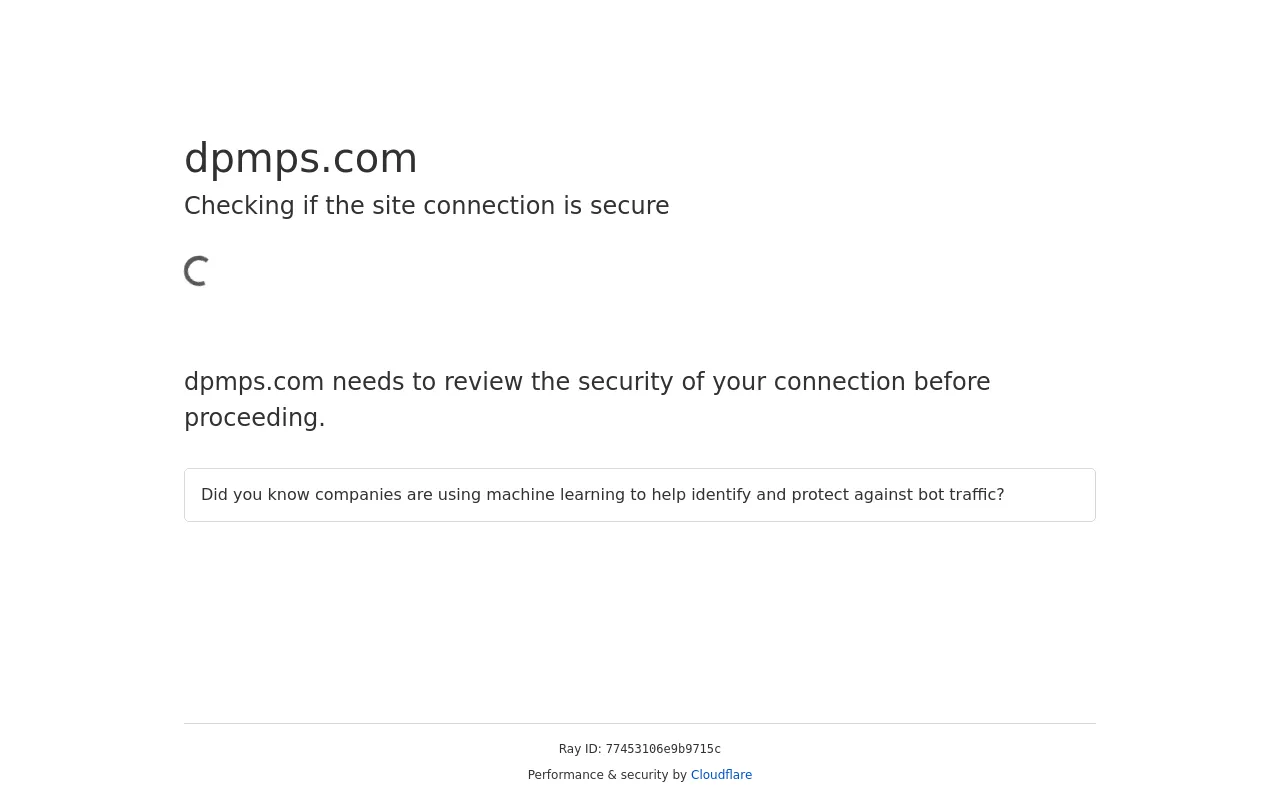Click the loading spinner icon

tap(198, 271)
